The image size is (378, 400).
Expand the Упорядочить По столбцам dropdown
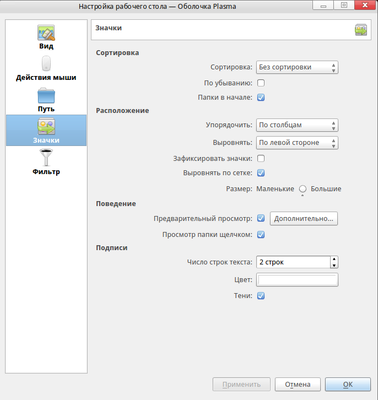tap(297, 125)
